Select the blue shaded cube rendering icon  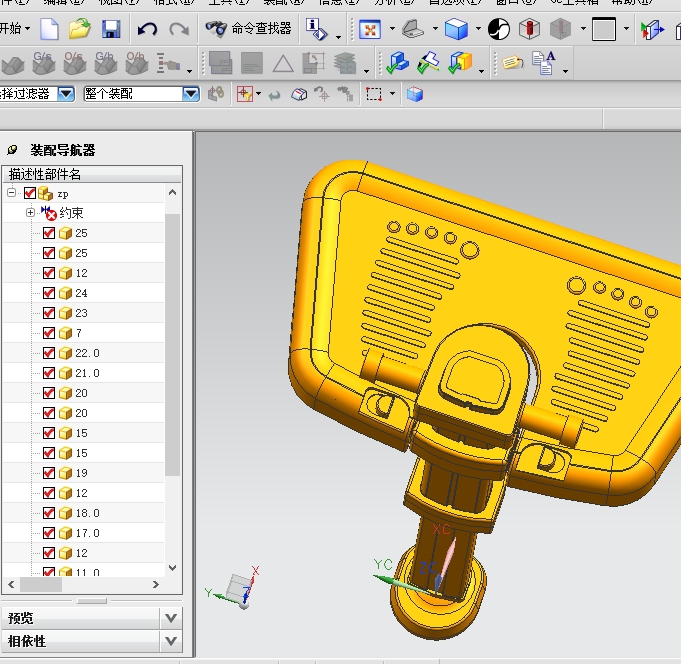click(456, 29)
